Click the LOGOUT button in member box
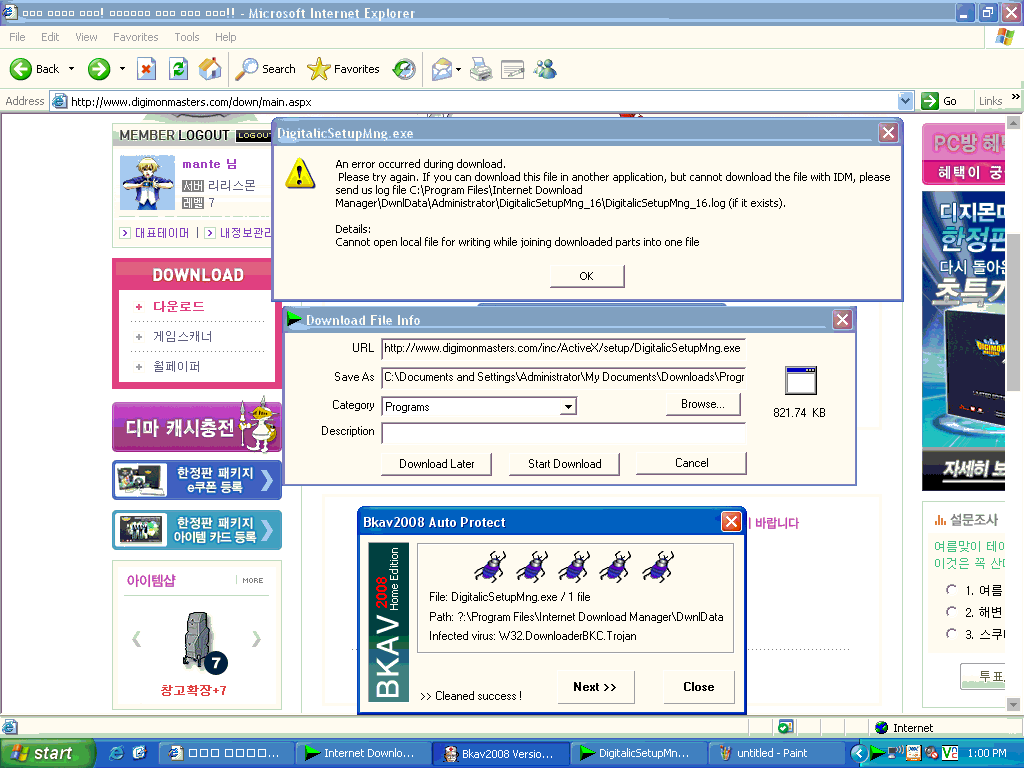 (x=253, y=135)
